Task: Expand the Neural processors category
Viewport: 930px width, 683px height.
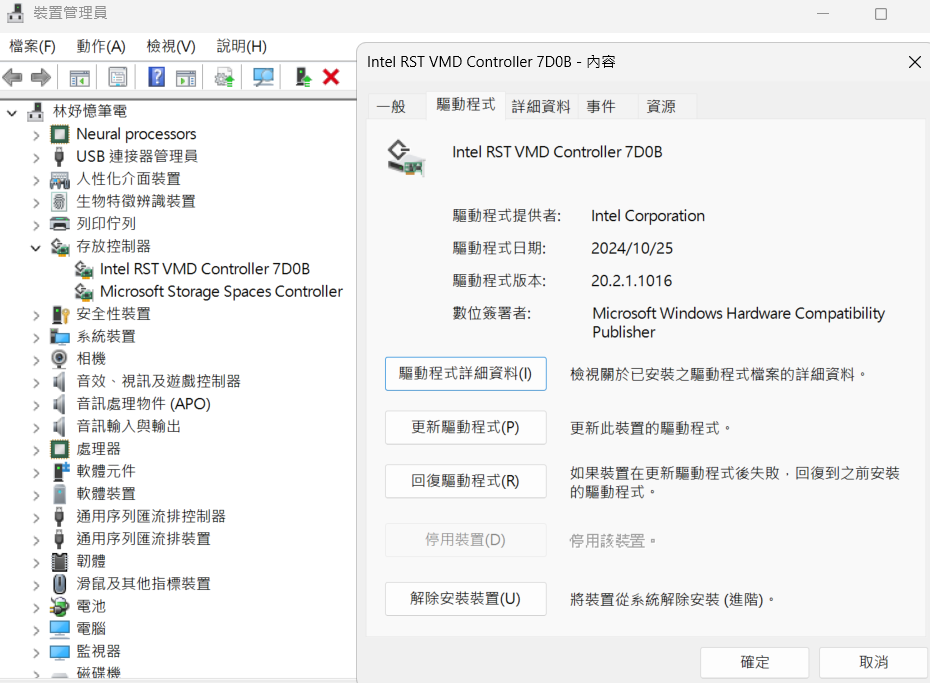Action: click(36, 136)
